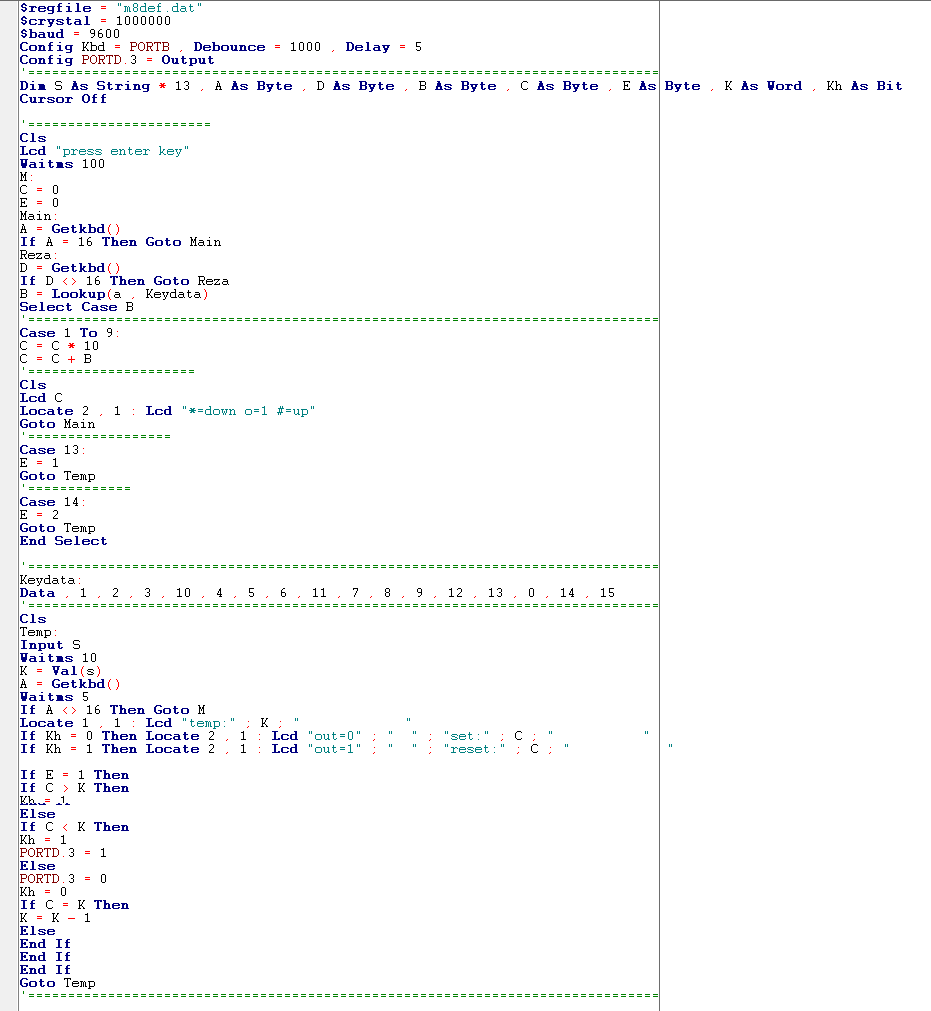The image size is (931, 1011).
Task: Click the Cursor Off statement
Action: 63,99
